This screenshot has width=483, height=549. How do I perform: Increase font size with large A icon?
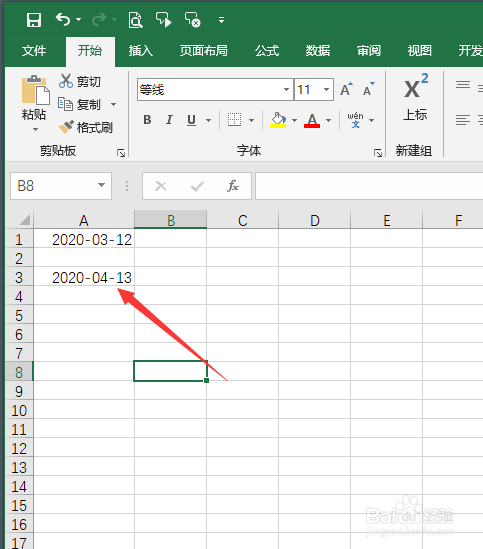click(346, 89)
